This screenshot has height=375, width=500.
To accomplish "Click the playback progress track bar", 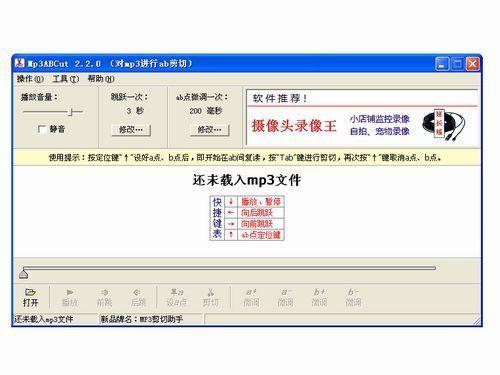I will coord(229,268).
